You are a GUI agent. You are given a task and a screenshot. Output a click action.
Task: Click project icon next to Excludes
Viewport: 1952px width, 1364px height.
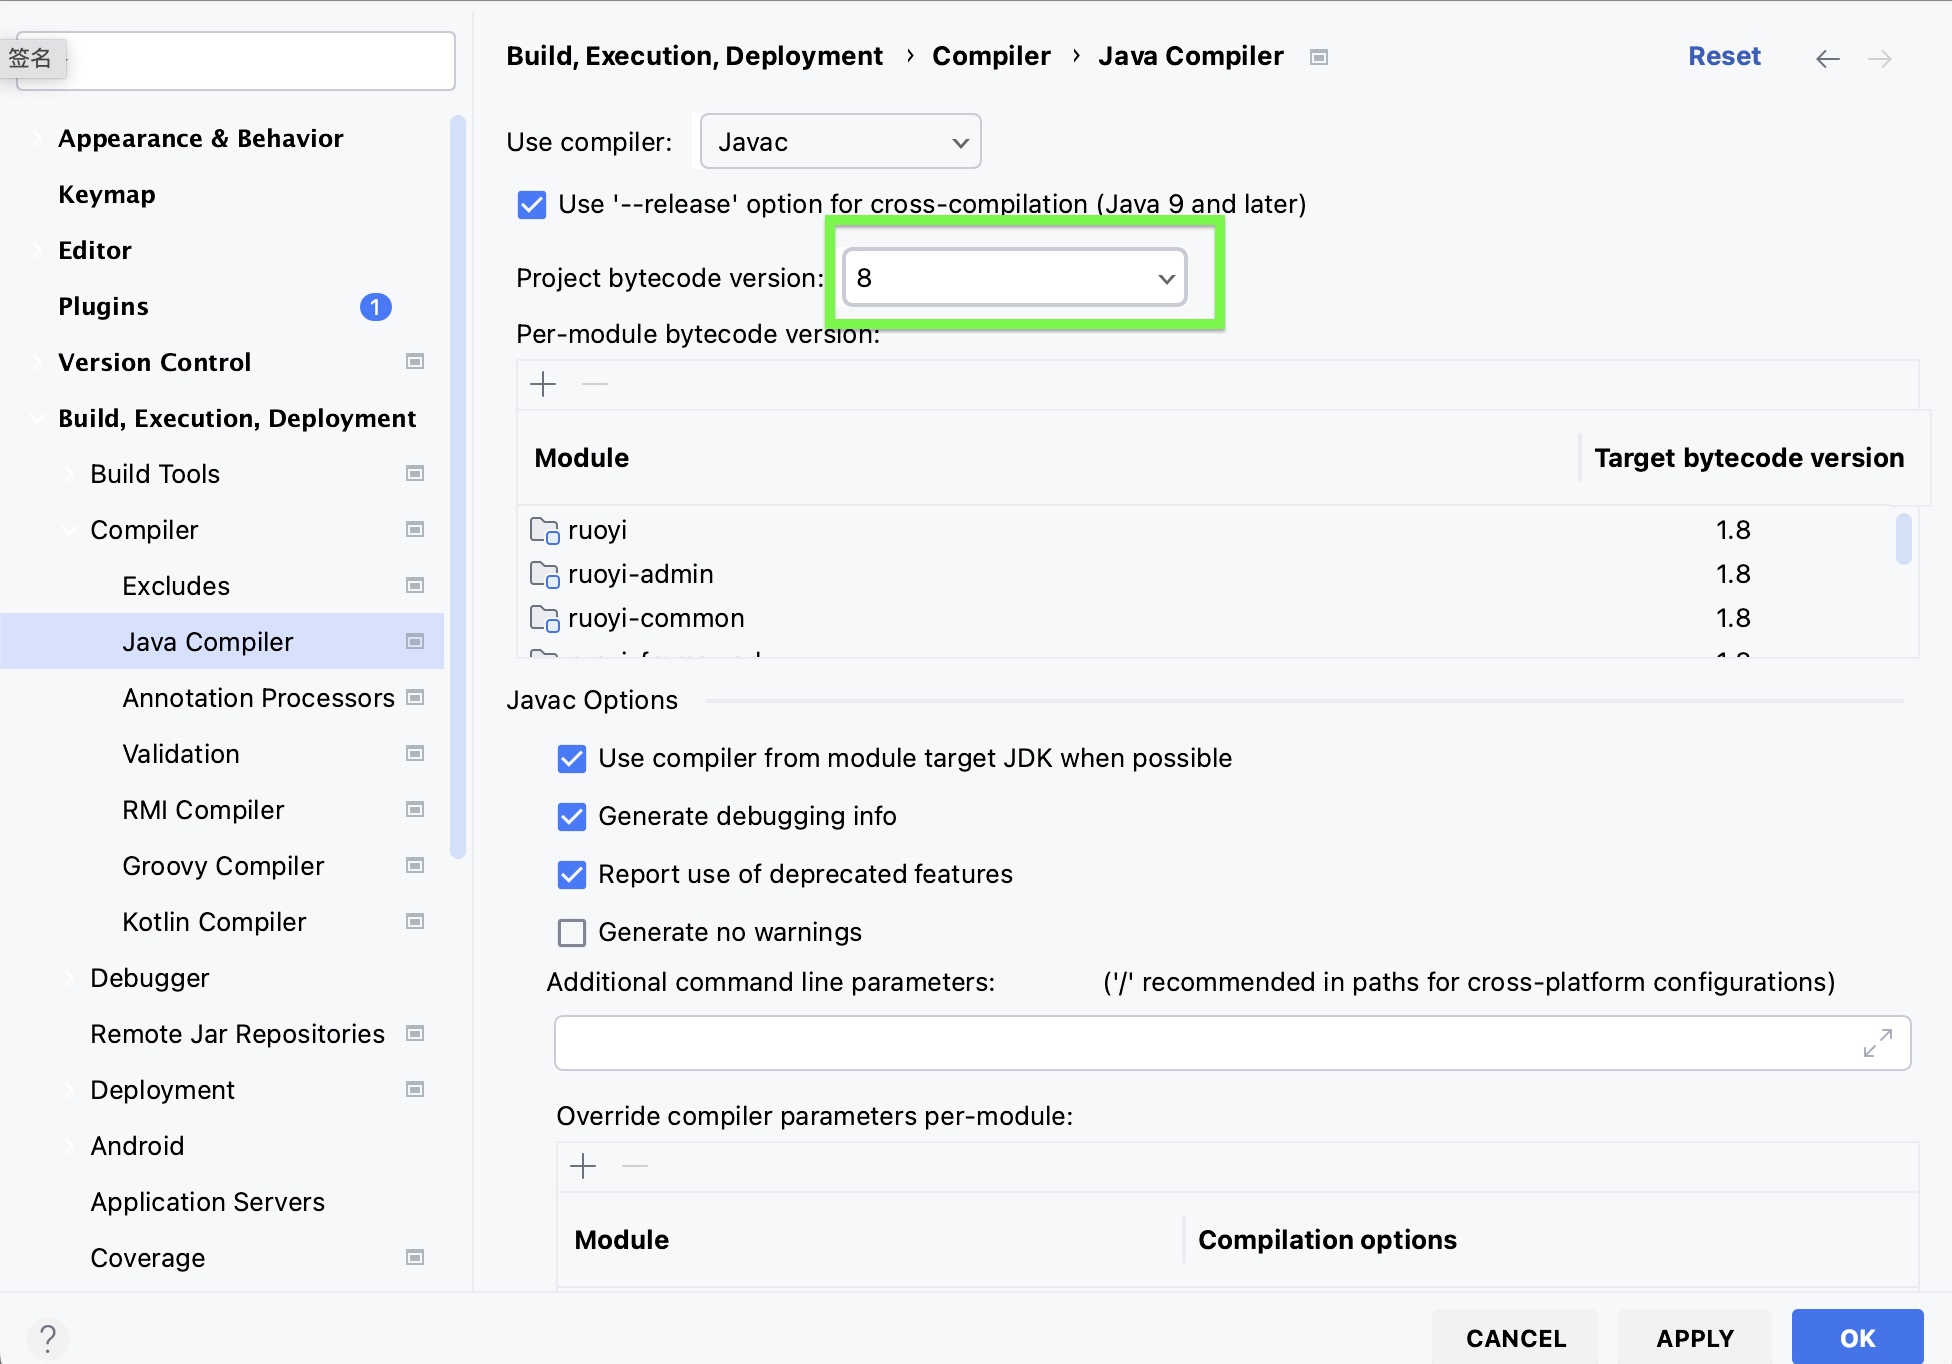coord(415,585)
